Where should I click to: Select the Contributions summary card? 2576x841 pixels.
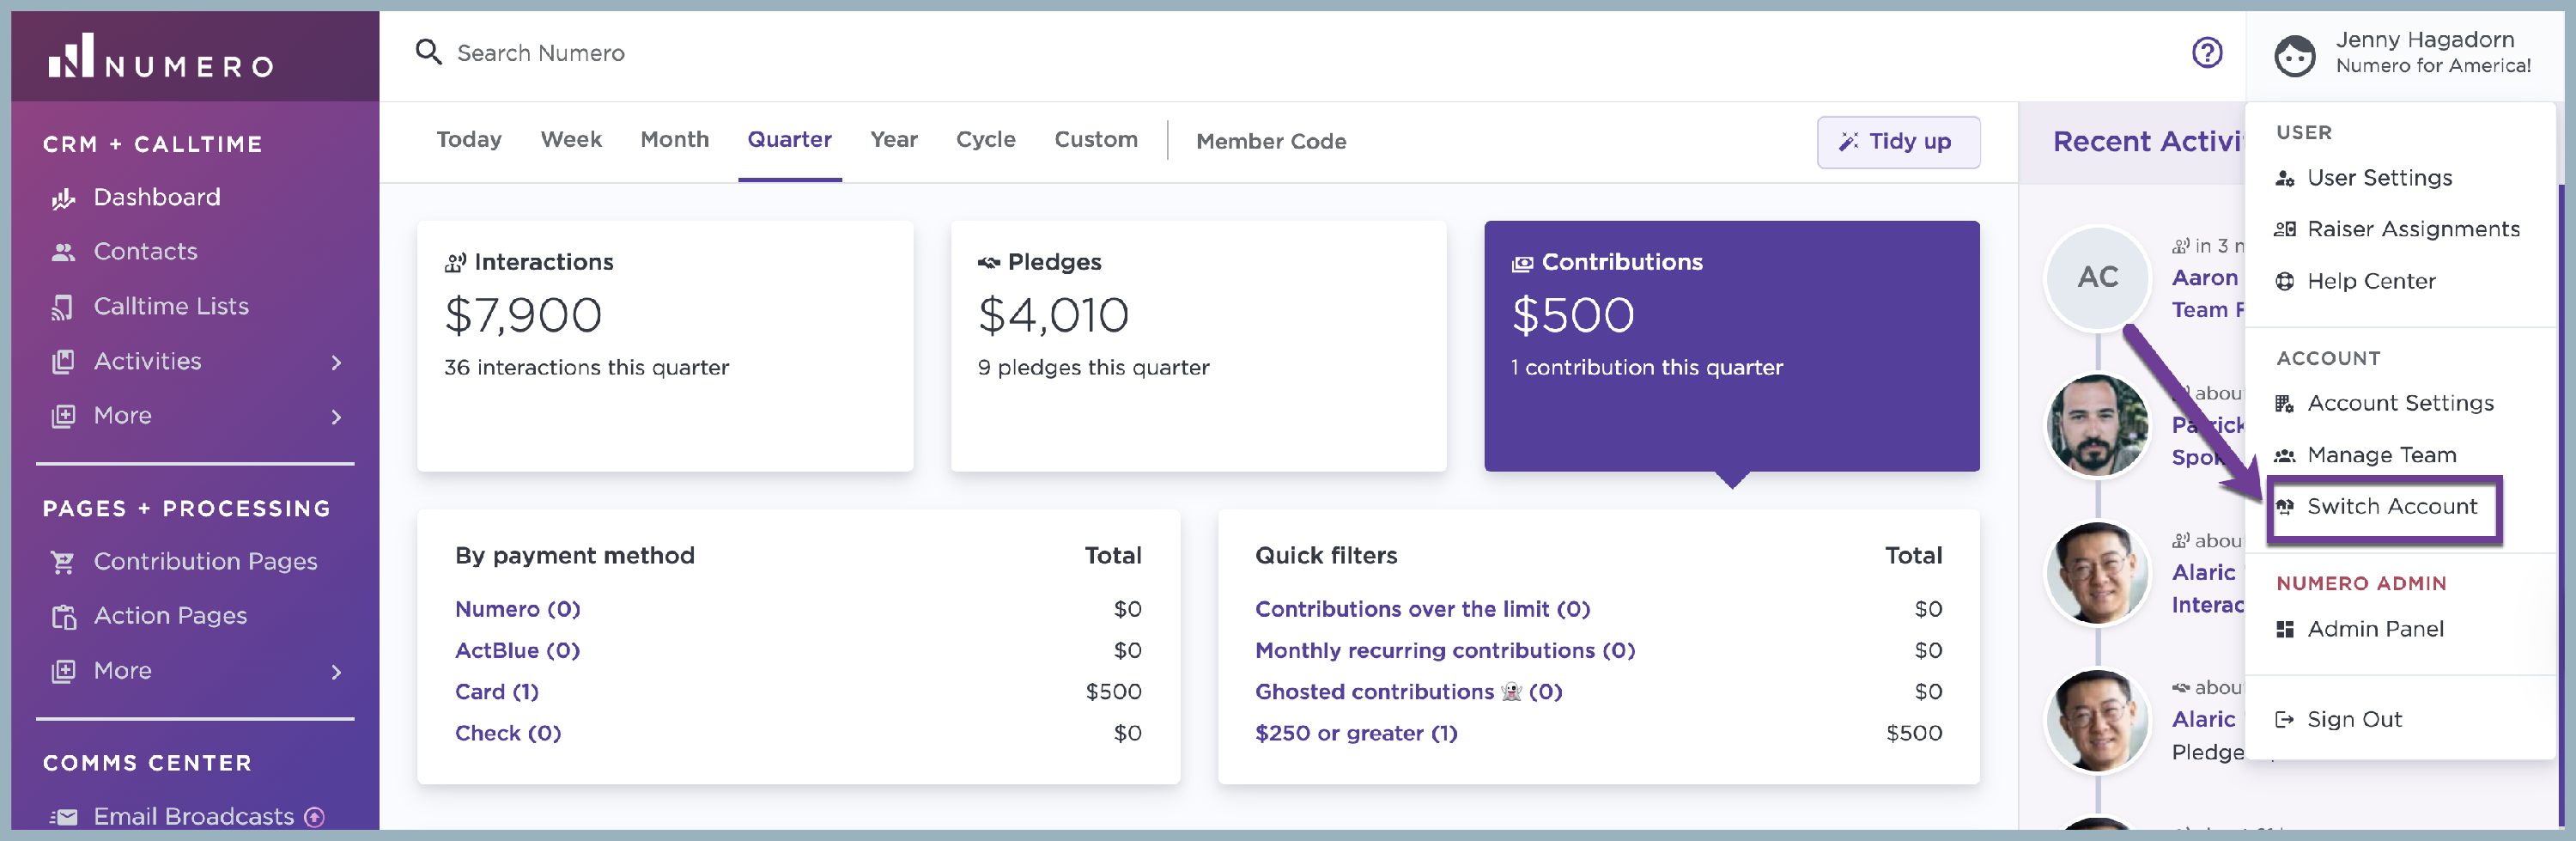1731,345
